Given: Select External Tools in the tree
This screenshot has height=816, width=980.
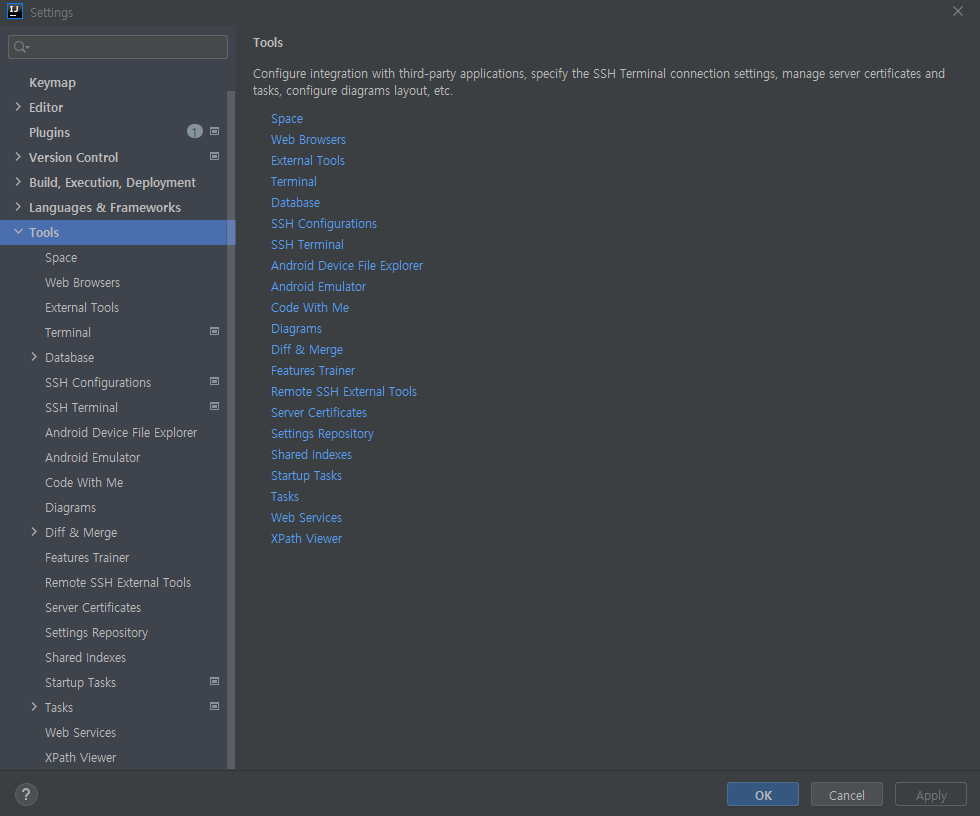Looking at the screenshot, I should [x=82, y=307].
